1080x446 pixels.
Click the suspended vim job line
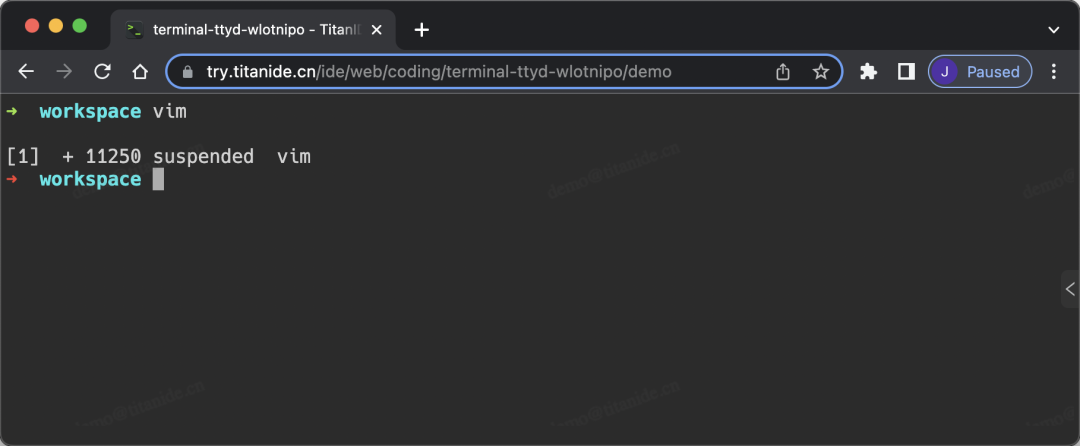pos(158,157)
